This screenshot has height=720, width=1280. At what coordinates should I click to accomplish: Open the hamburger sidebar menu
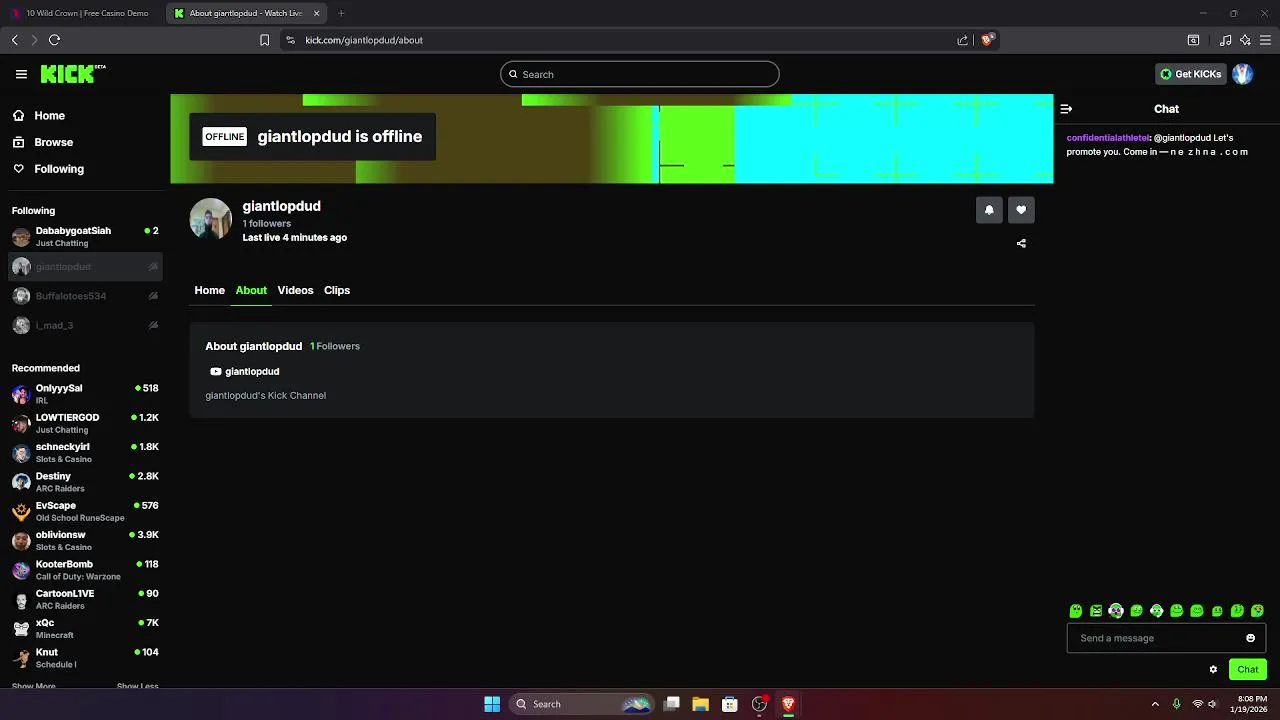click(21, 74)
